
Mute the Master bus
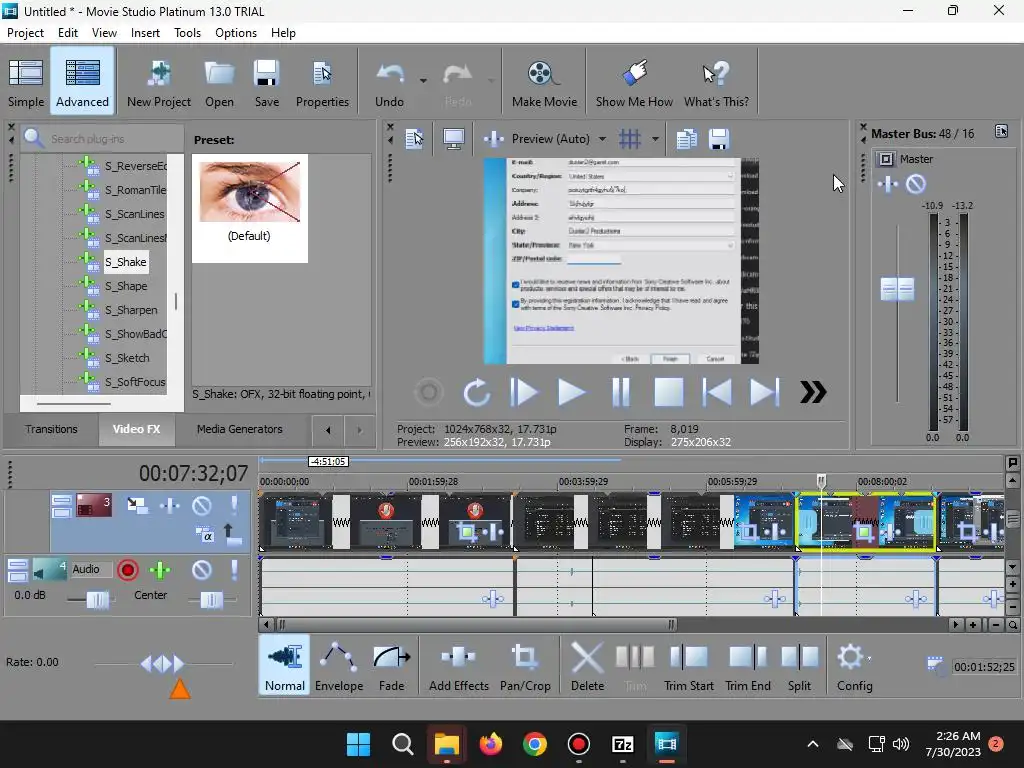[916, 184]
